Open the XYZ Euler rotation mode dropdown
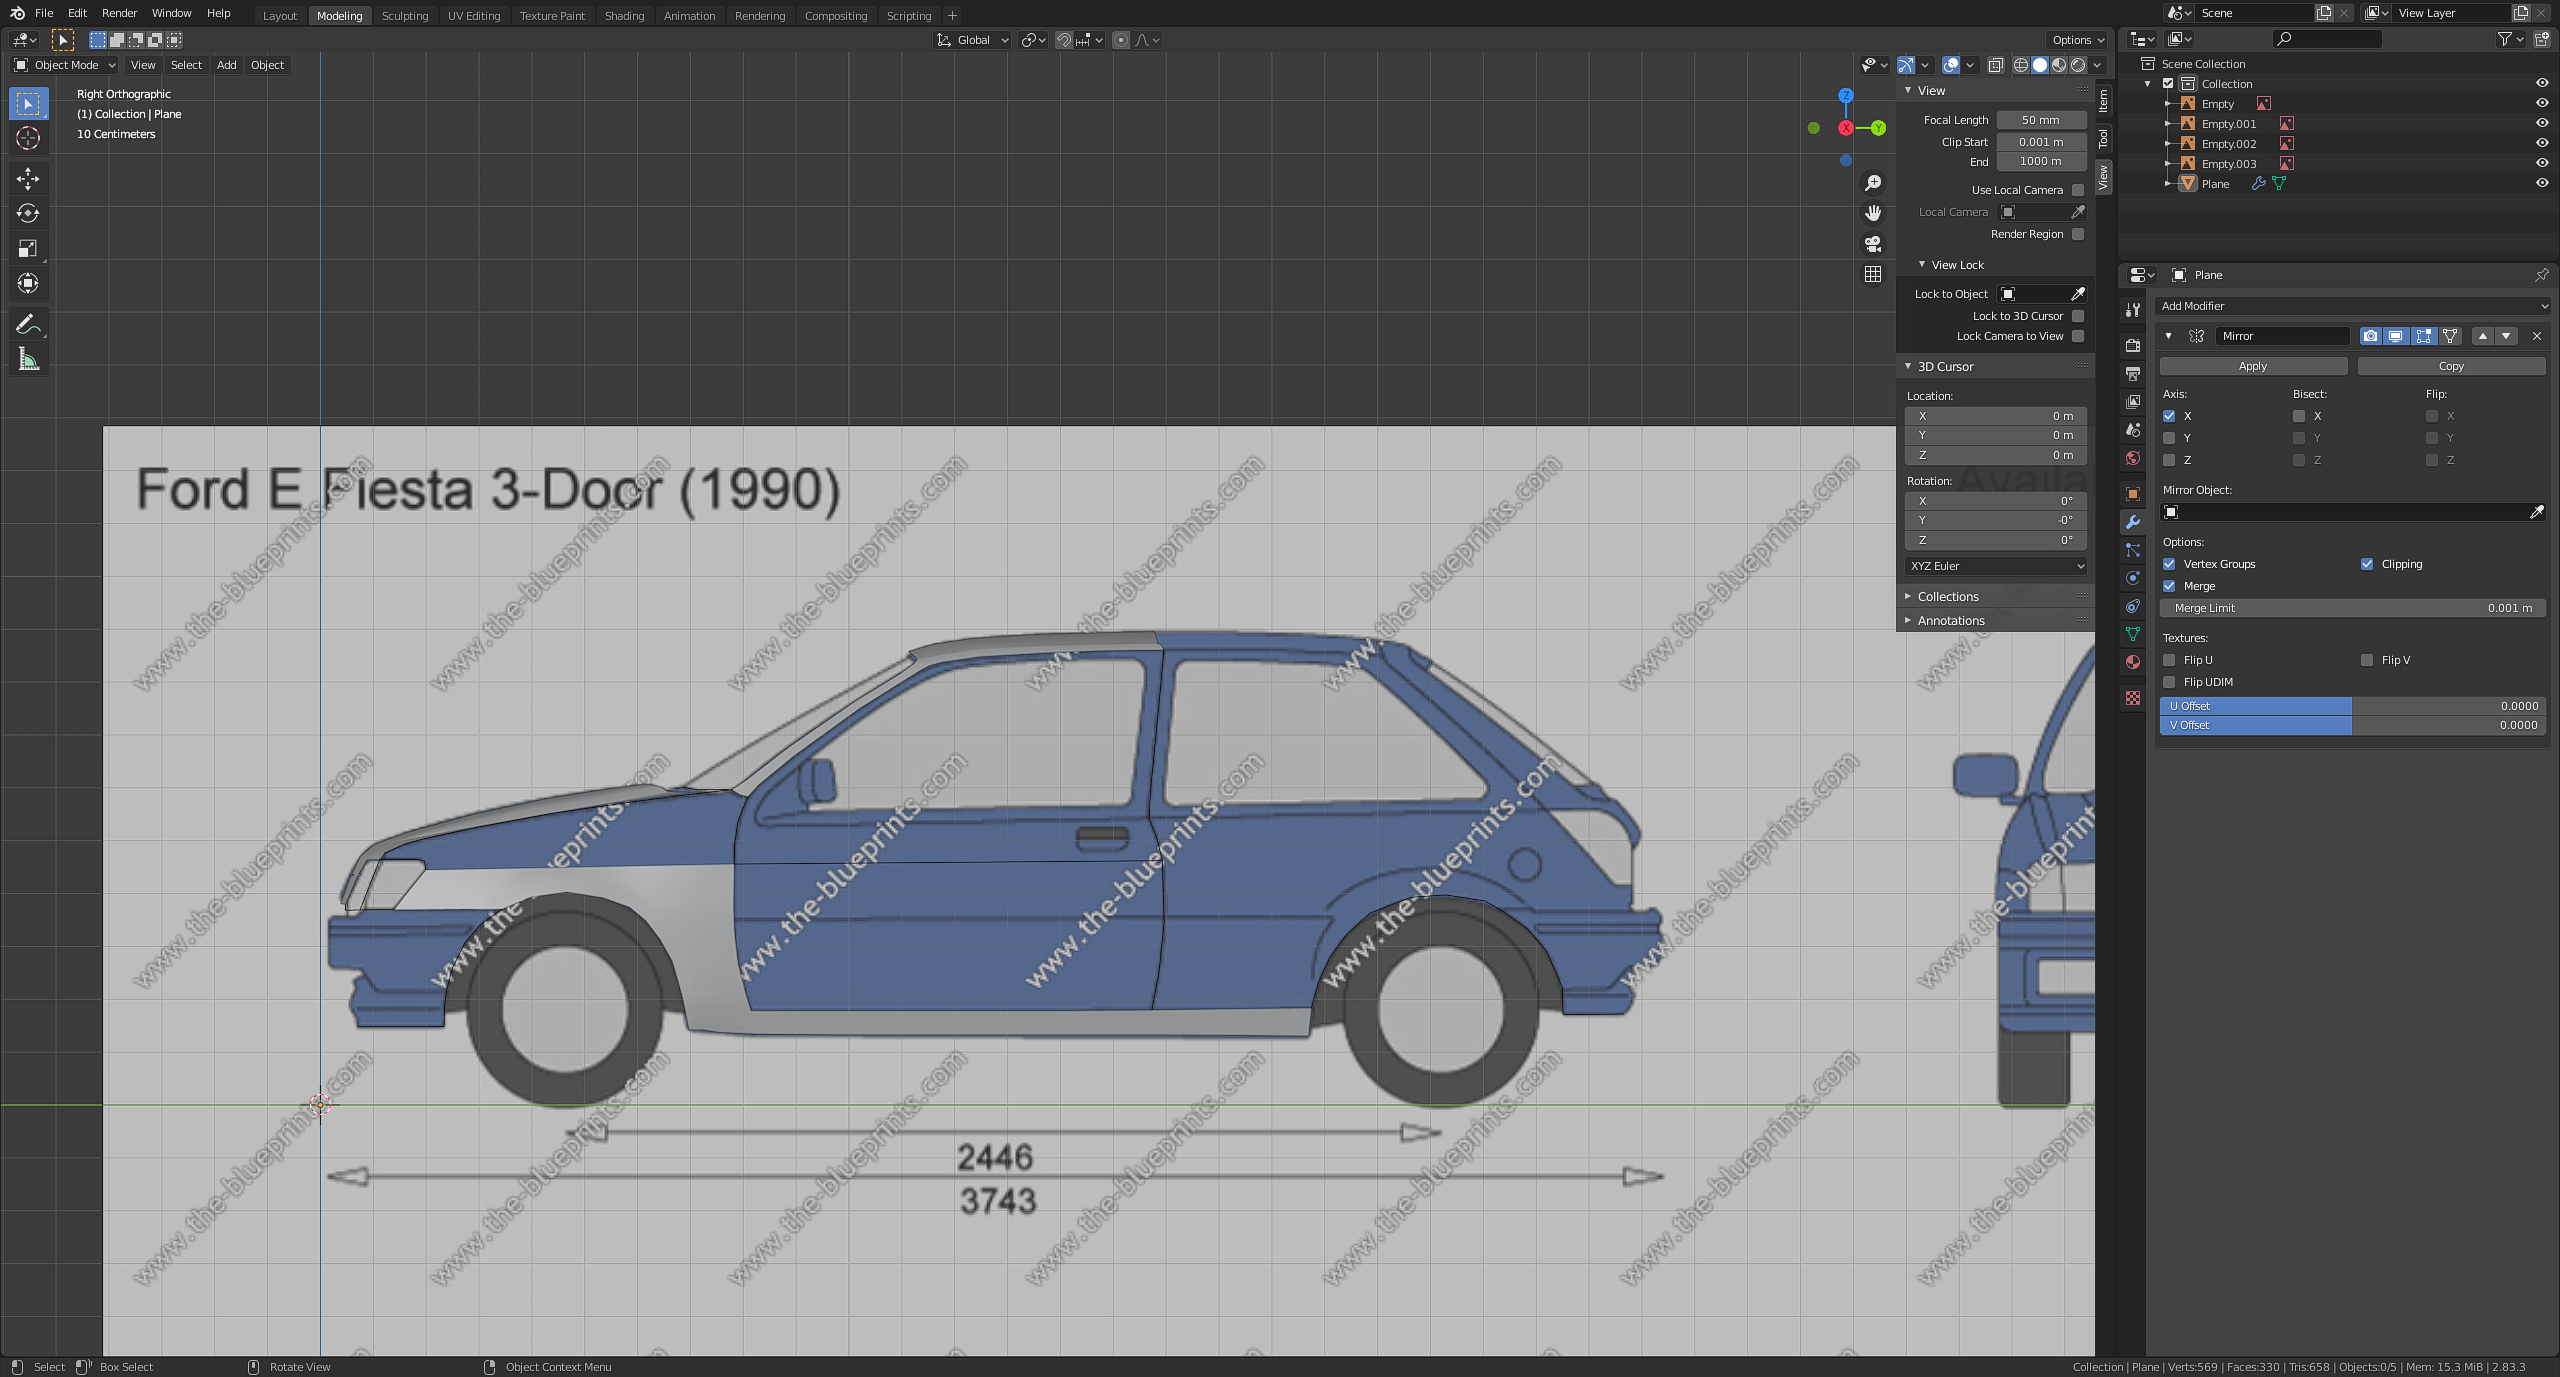This screenshot has width=2560, height=1377. click(x=1995, y=566)
